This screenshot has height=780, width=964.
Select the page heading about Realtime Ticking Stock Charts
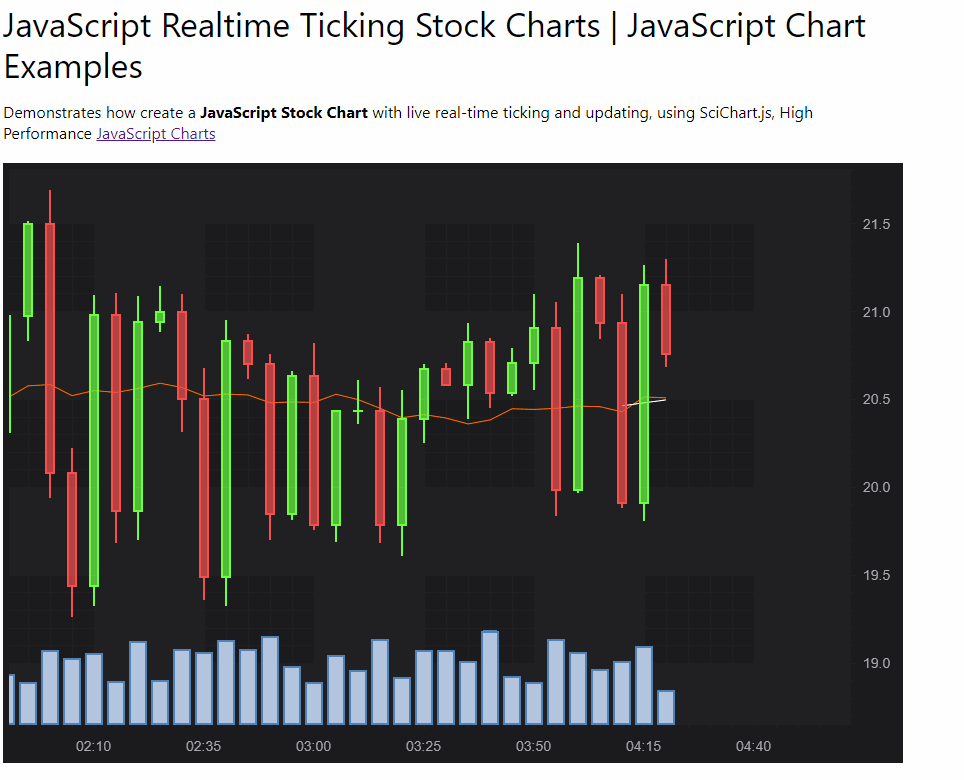click(430, 26)
